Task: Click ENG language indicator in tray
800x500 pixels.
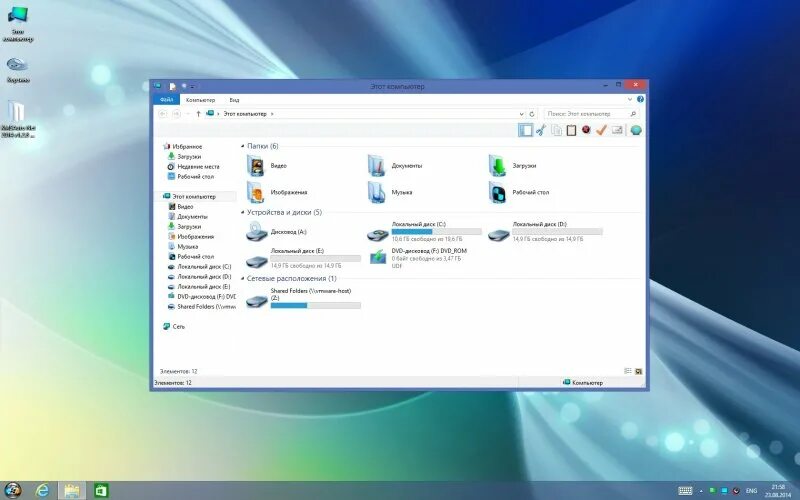Action: (752, 491)
